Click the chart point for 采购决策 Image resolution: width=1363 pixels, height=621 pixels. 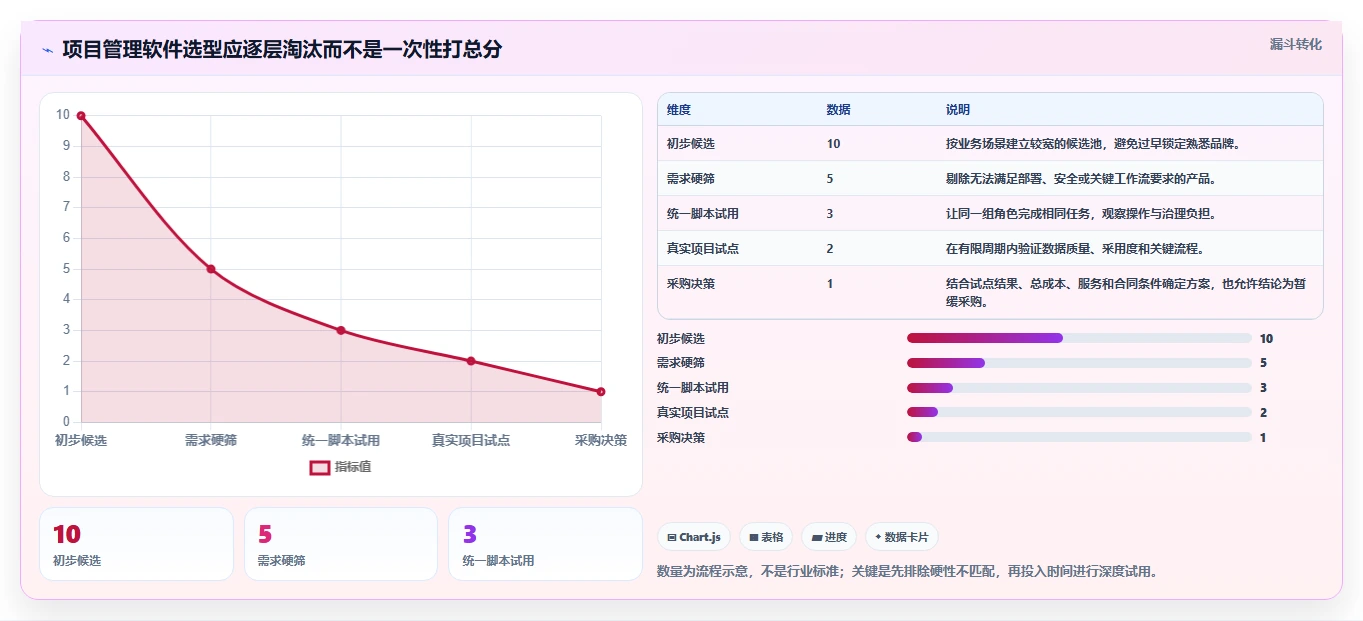601,392
